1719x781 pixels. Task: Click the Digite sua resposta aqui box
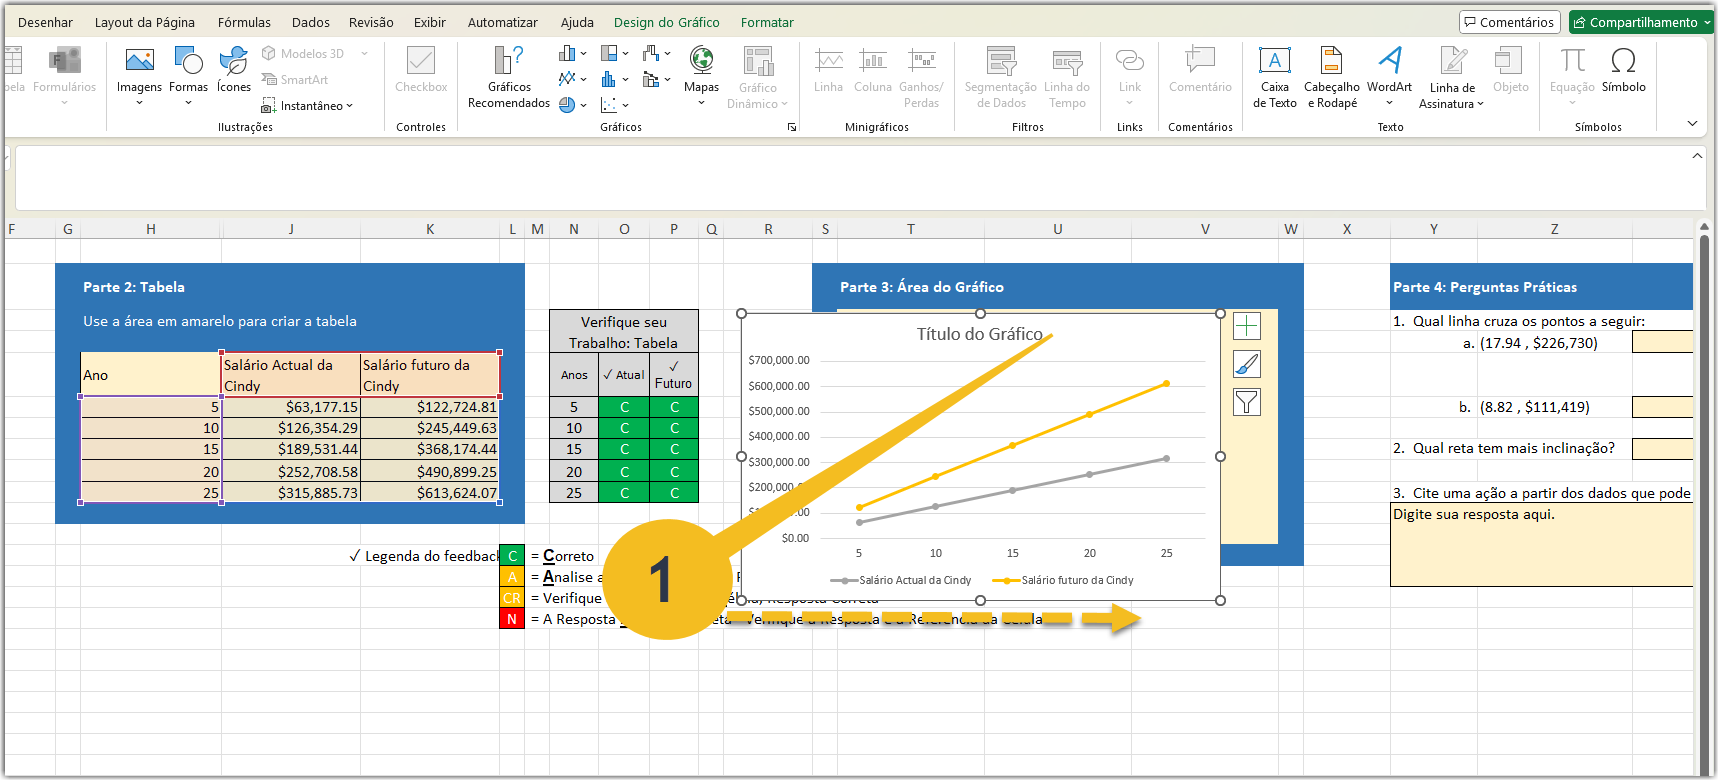click(1541, 544)
